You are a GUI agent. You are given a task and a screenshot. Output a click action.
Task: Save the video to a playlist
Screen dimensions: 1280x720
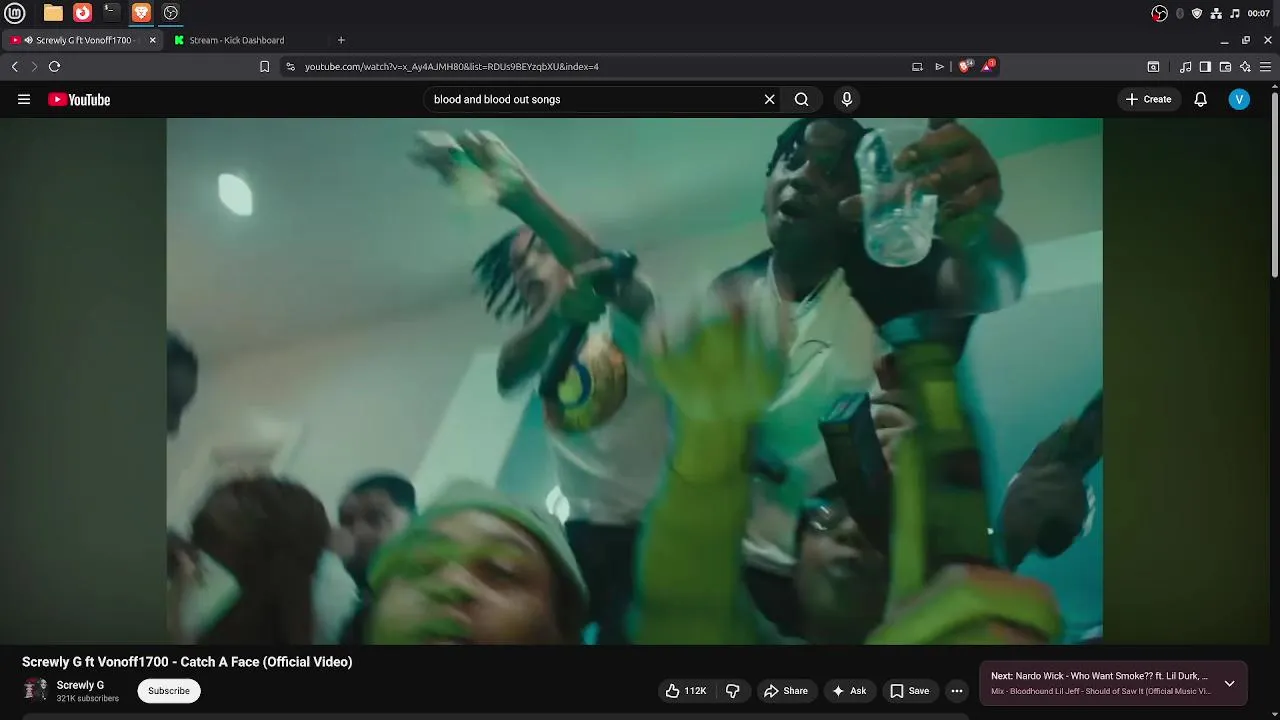[x=910, y=690]
